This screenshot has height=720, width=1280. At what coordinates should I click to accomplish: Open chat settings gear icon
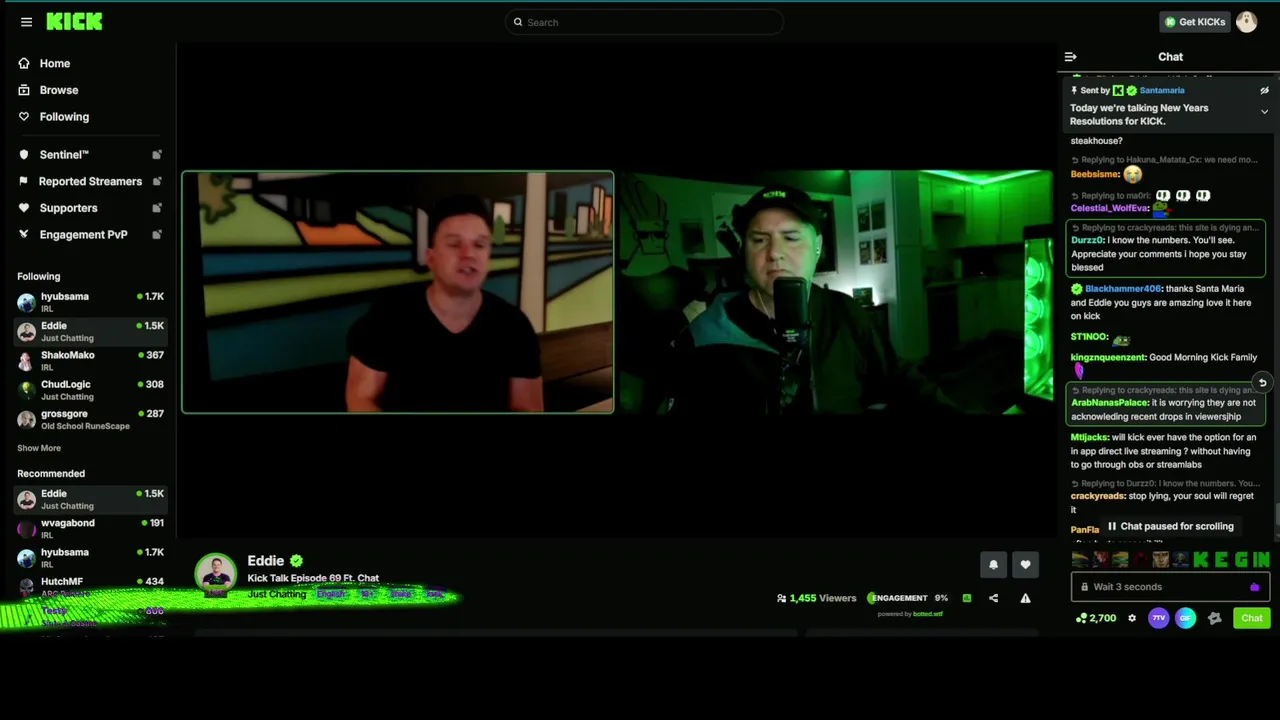(1132, 618)
